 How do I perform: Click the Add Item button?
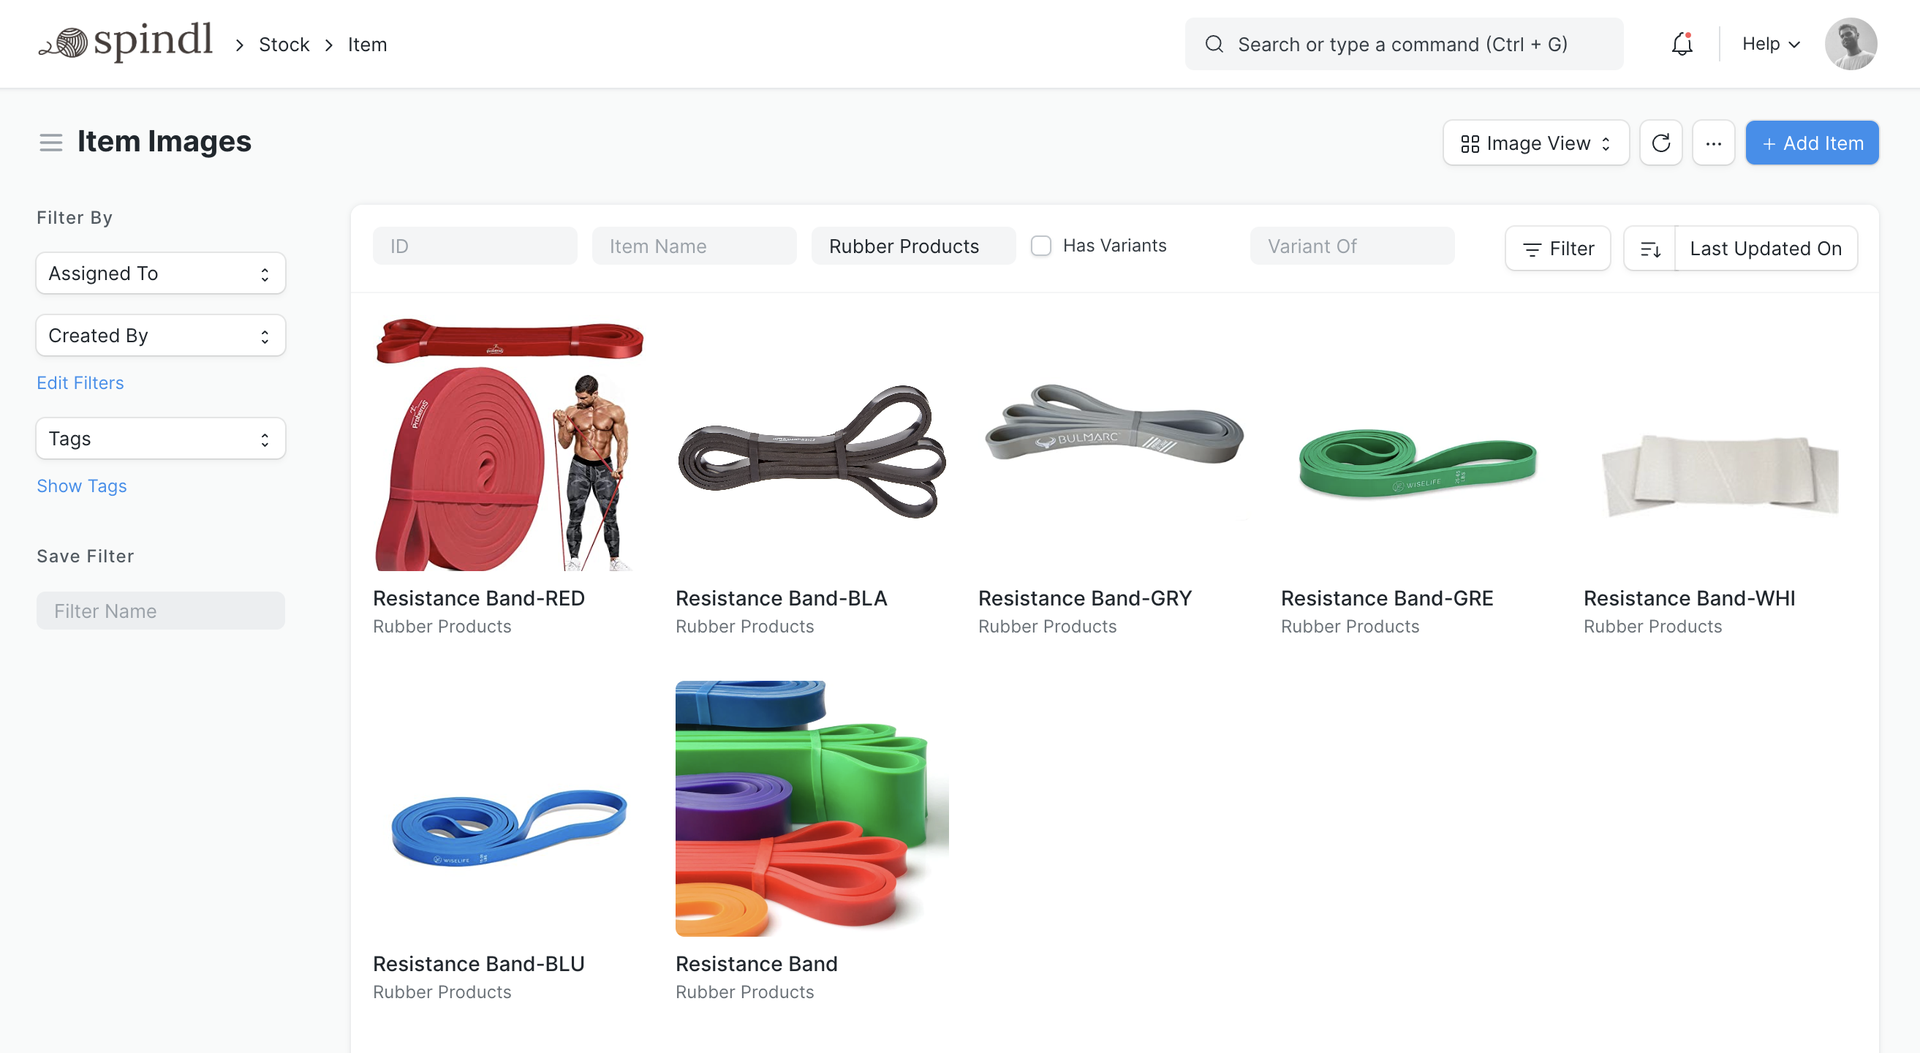(1812, 143)
